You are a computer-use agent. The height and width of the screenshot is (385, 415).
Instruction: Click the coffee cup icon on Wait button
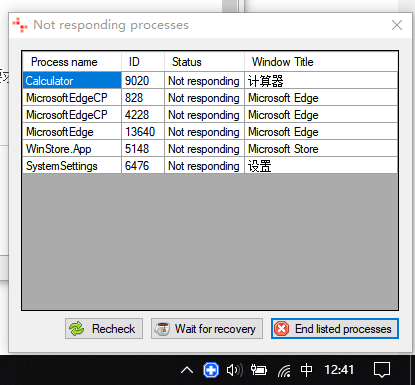[162, 329]
